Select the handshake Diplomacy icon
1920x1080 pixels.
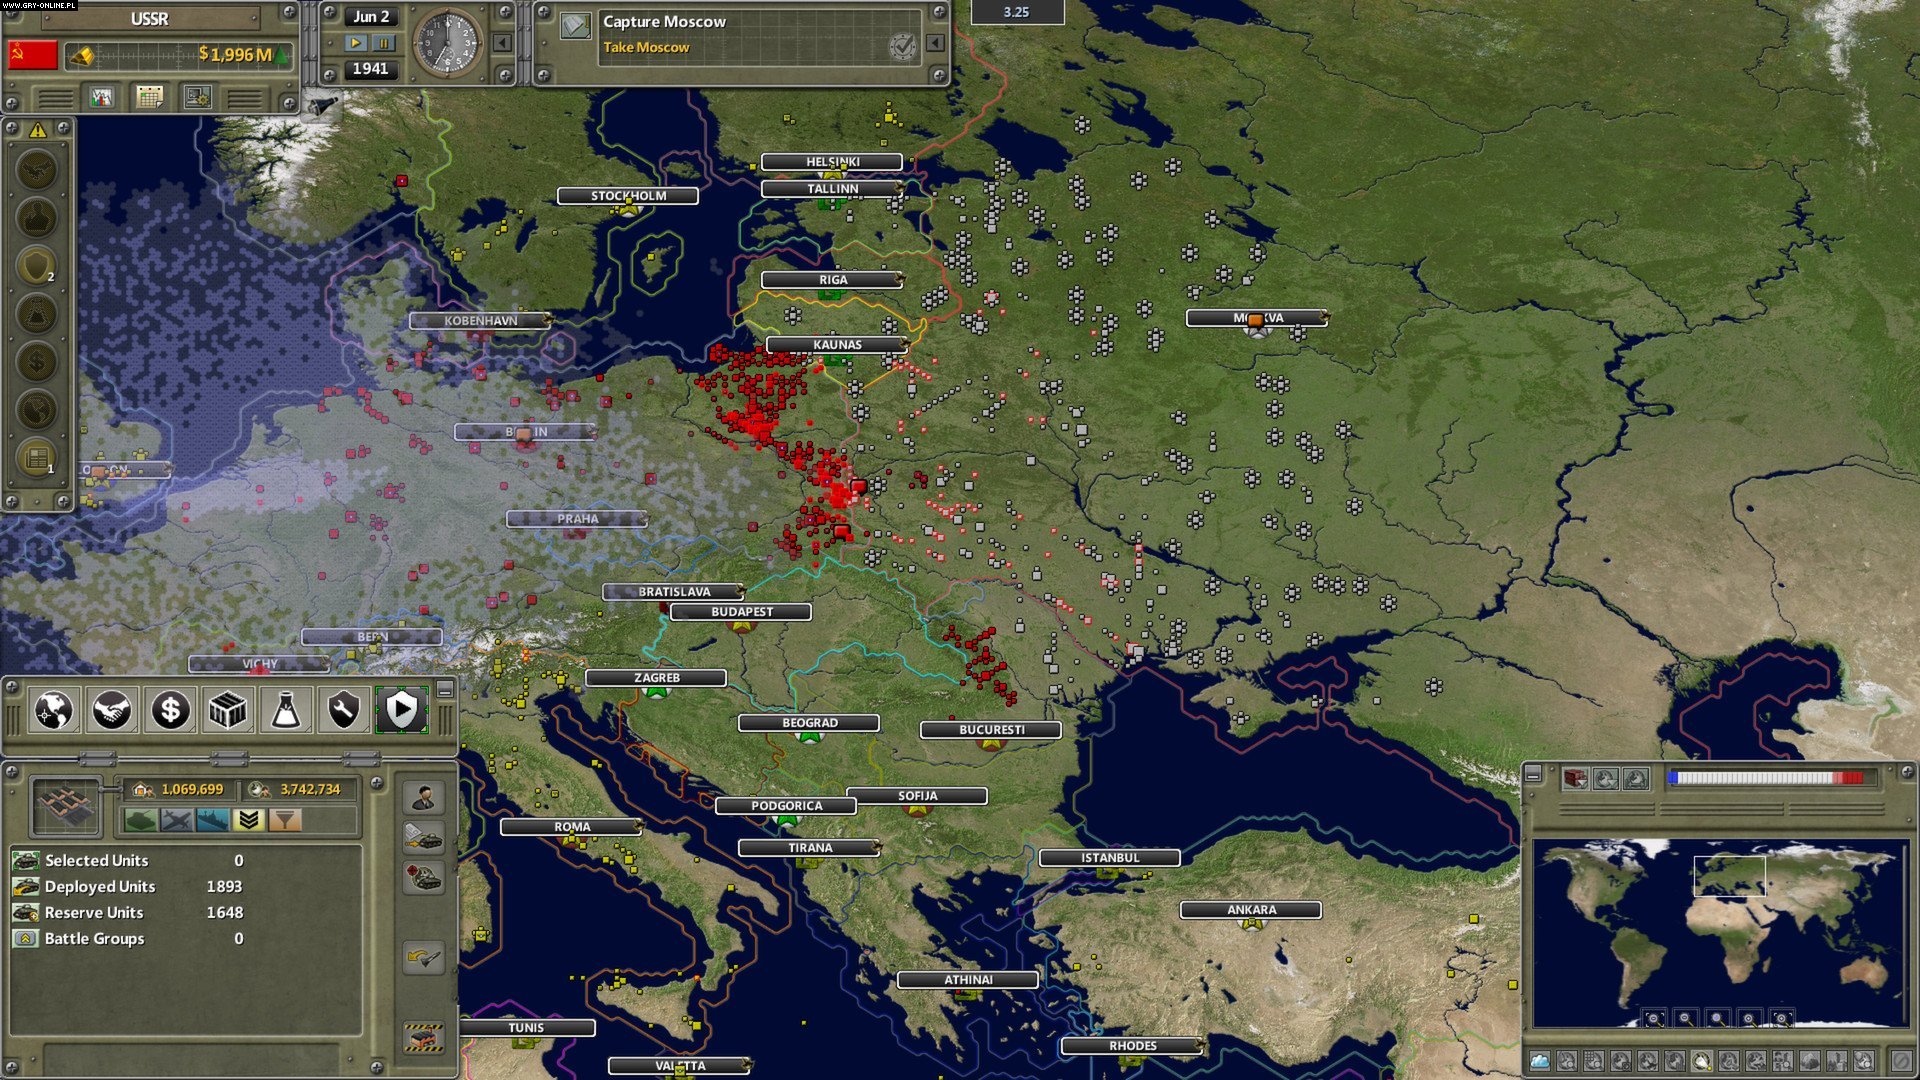pyautogui.click(x=111, y=710)
